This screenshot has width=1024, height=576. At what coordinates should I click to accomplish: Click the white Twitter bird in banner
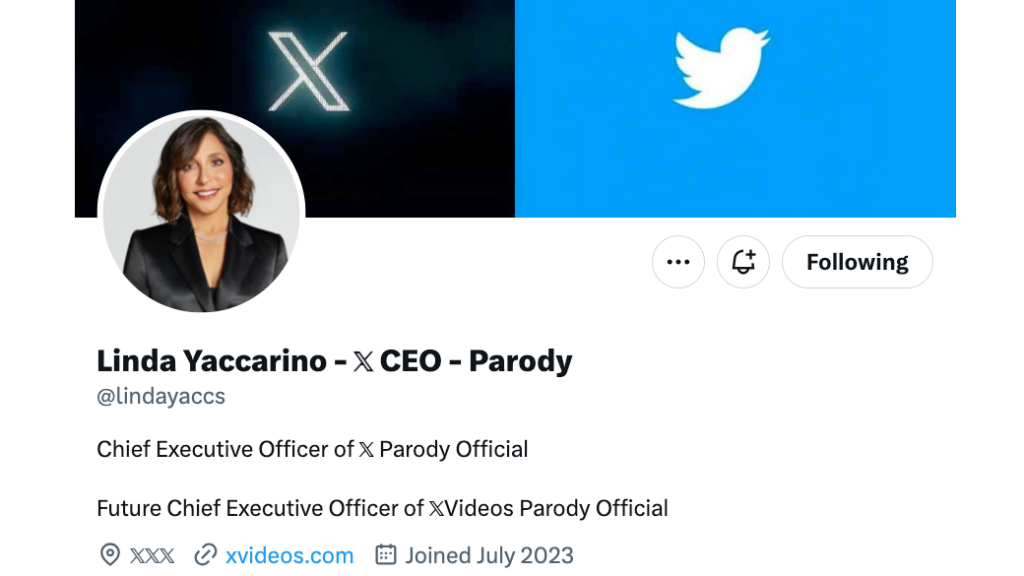720,68
